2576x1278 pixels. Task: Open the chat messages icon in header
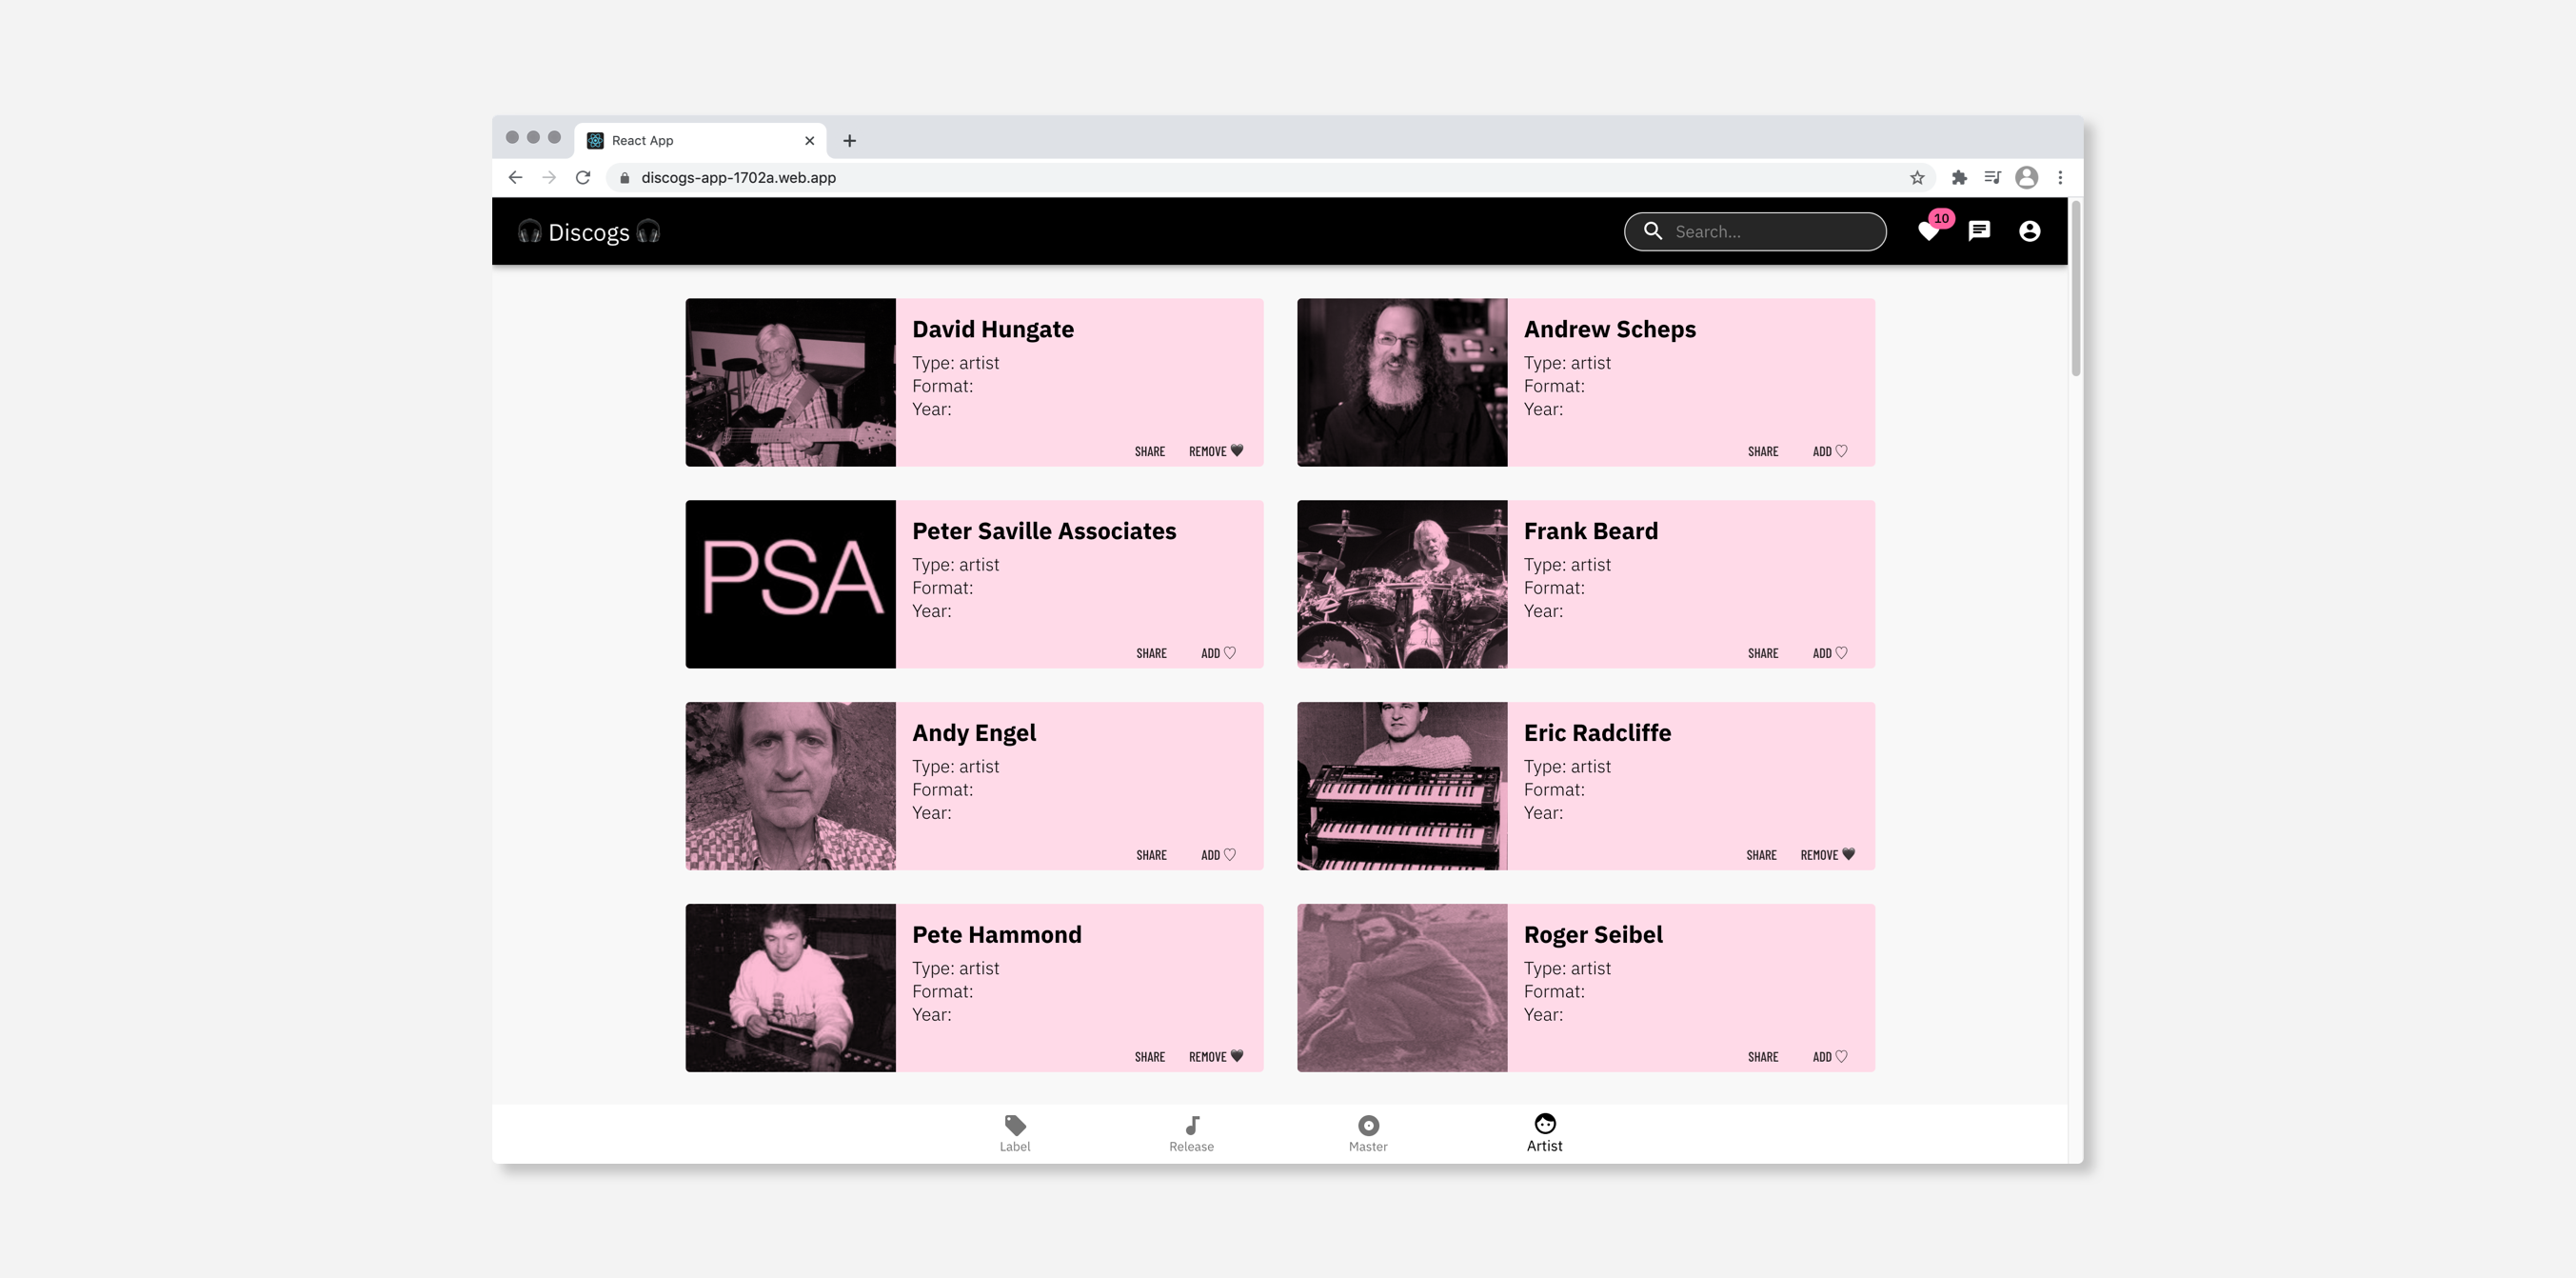tap(1979, 231)
